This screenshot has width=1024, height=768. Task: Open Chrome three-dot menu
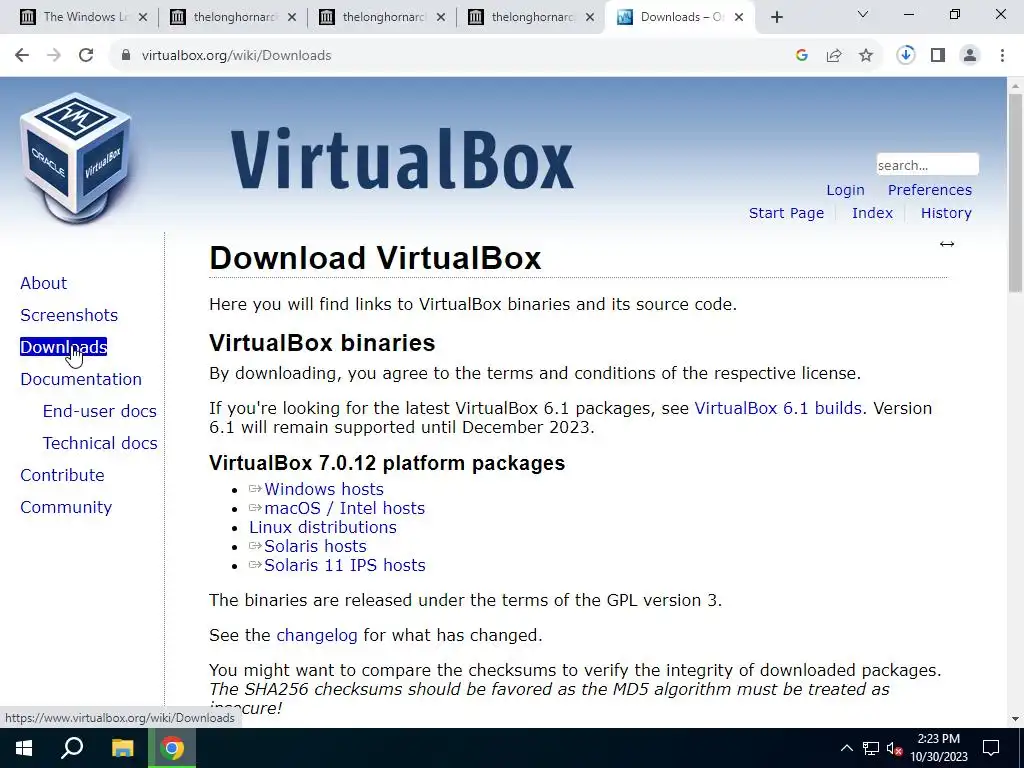[x=1002, y=56]
